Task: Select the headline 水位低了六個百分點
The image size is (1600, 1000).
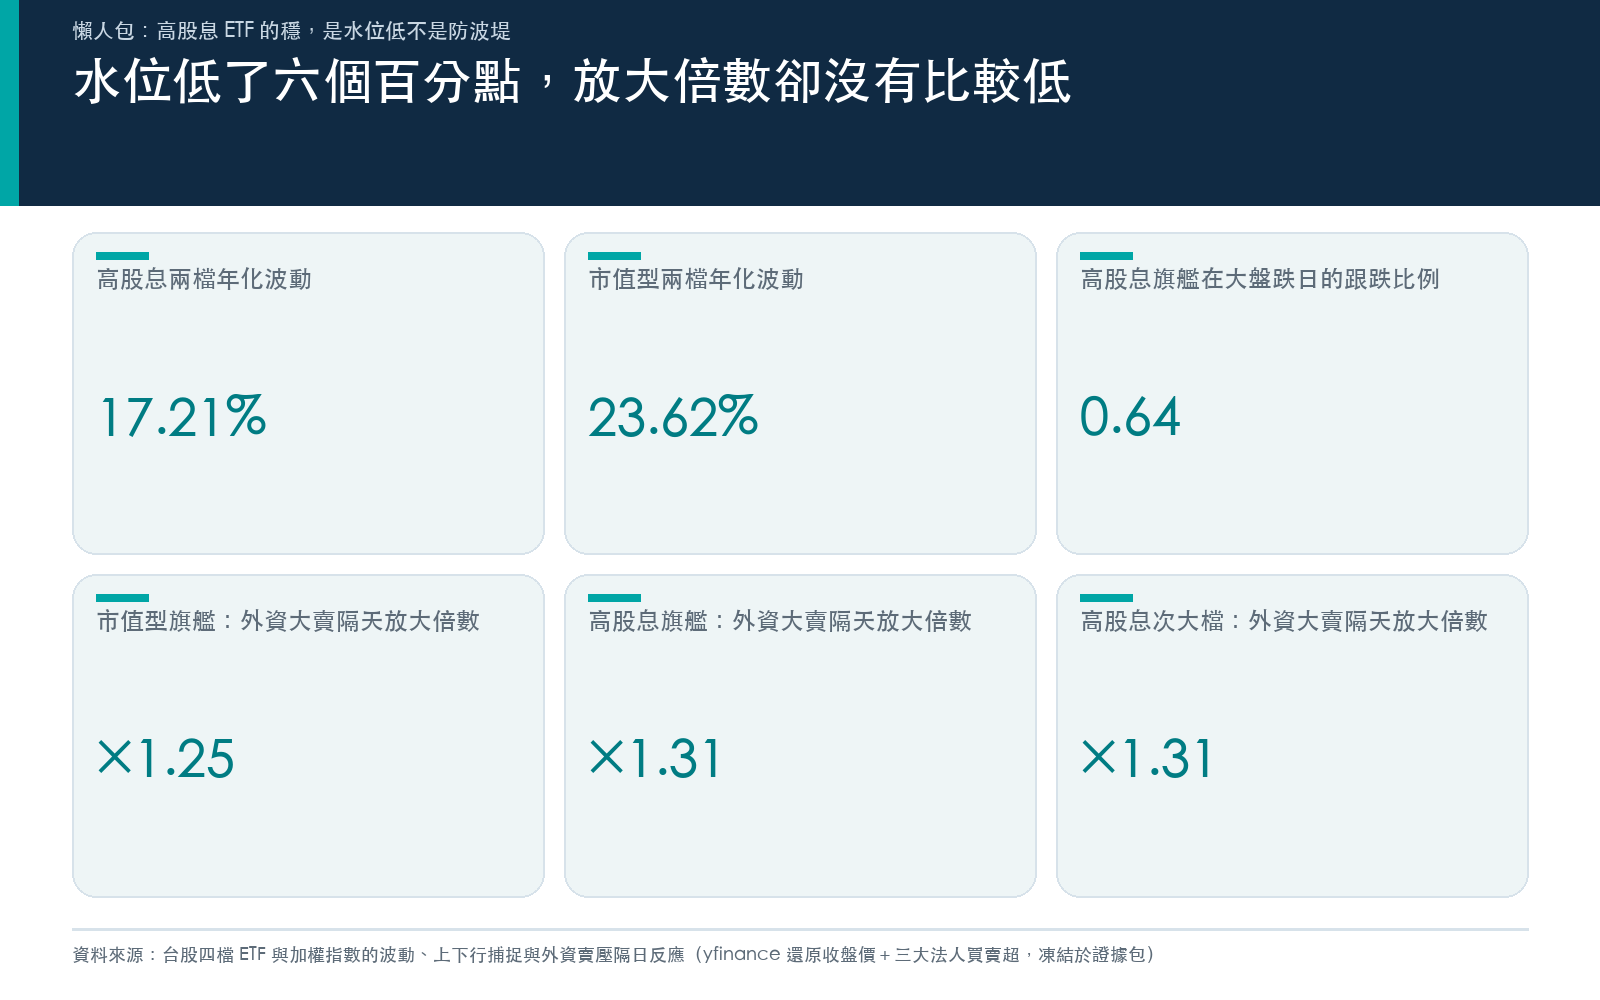Action: [x=298, y=82]
